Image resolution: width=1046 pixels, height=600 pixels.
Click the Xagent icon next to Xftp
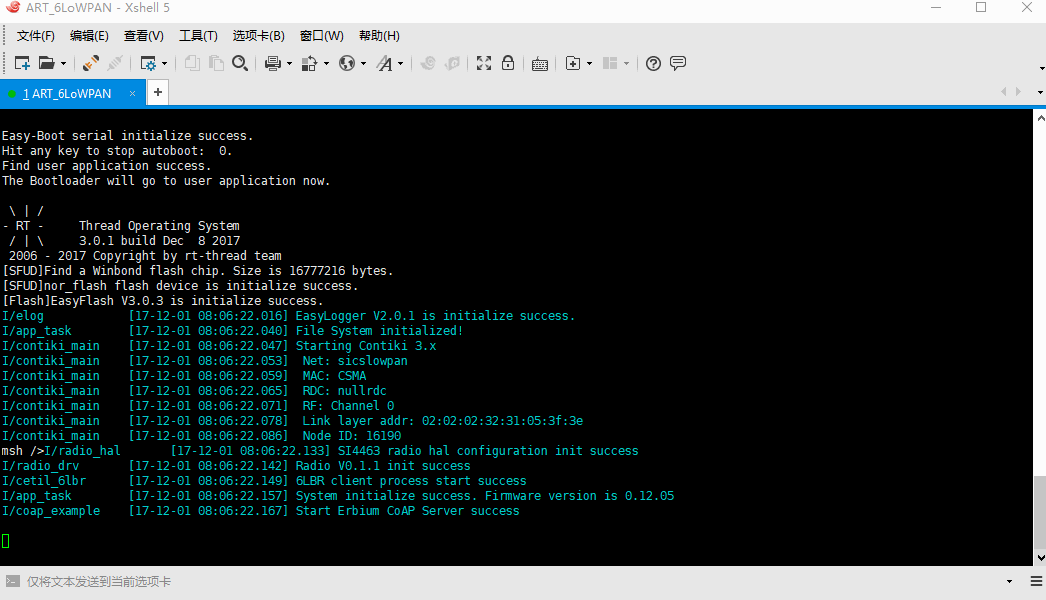coord(452,63)
